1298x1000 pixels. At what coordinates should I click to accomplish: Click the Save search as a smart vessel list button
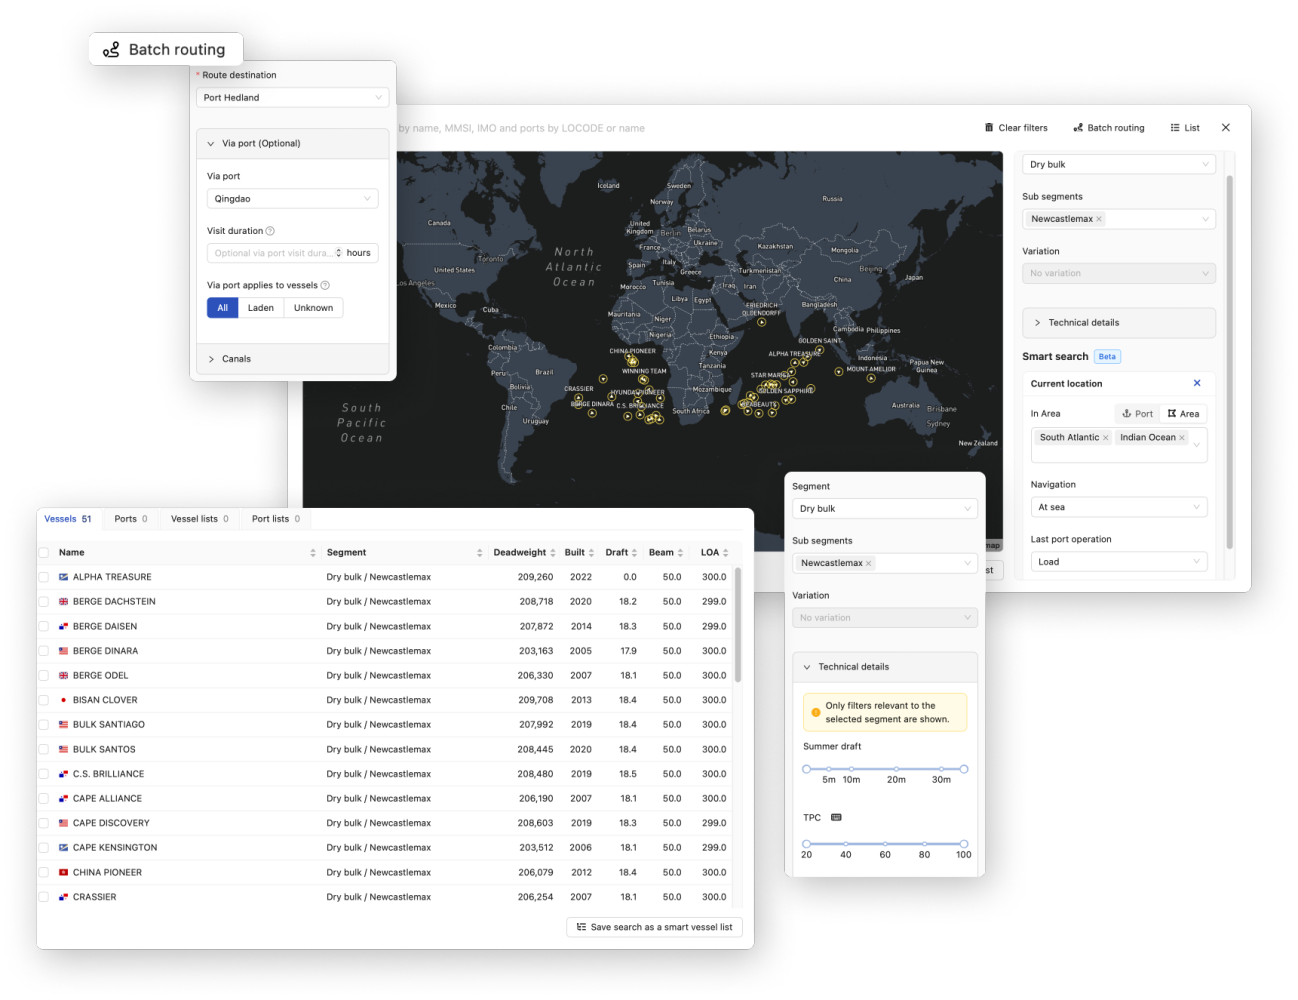coord(654,927)
